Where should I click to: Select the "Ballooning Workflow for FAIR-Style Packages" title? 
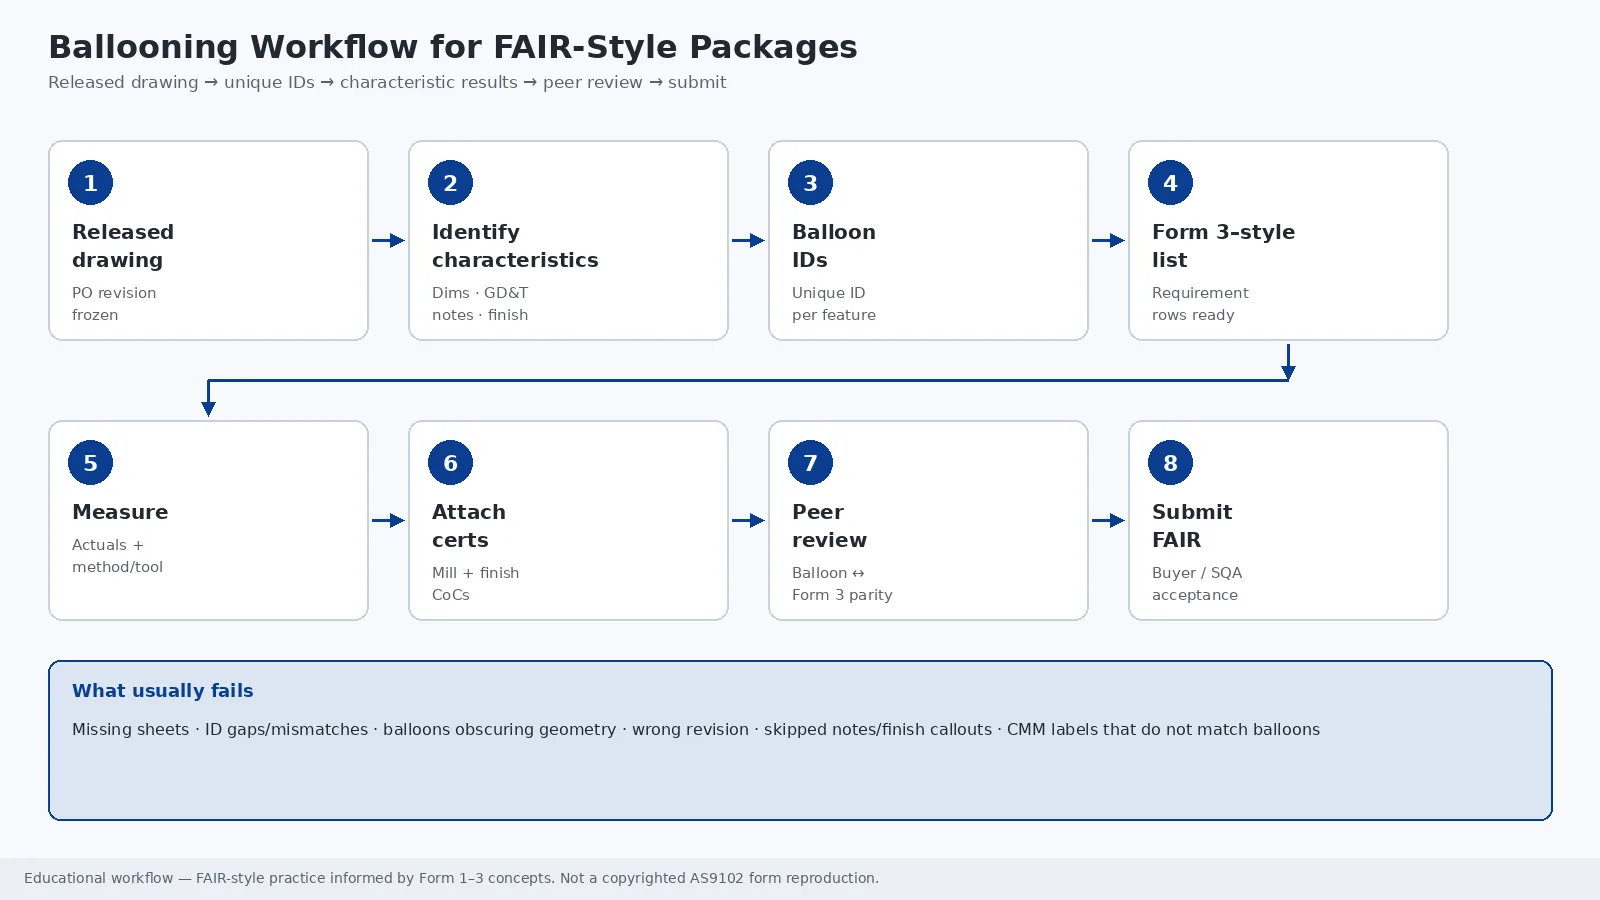pyautogui.click(x=453, y=47)
